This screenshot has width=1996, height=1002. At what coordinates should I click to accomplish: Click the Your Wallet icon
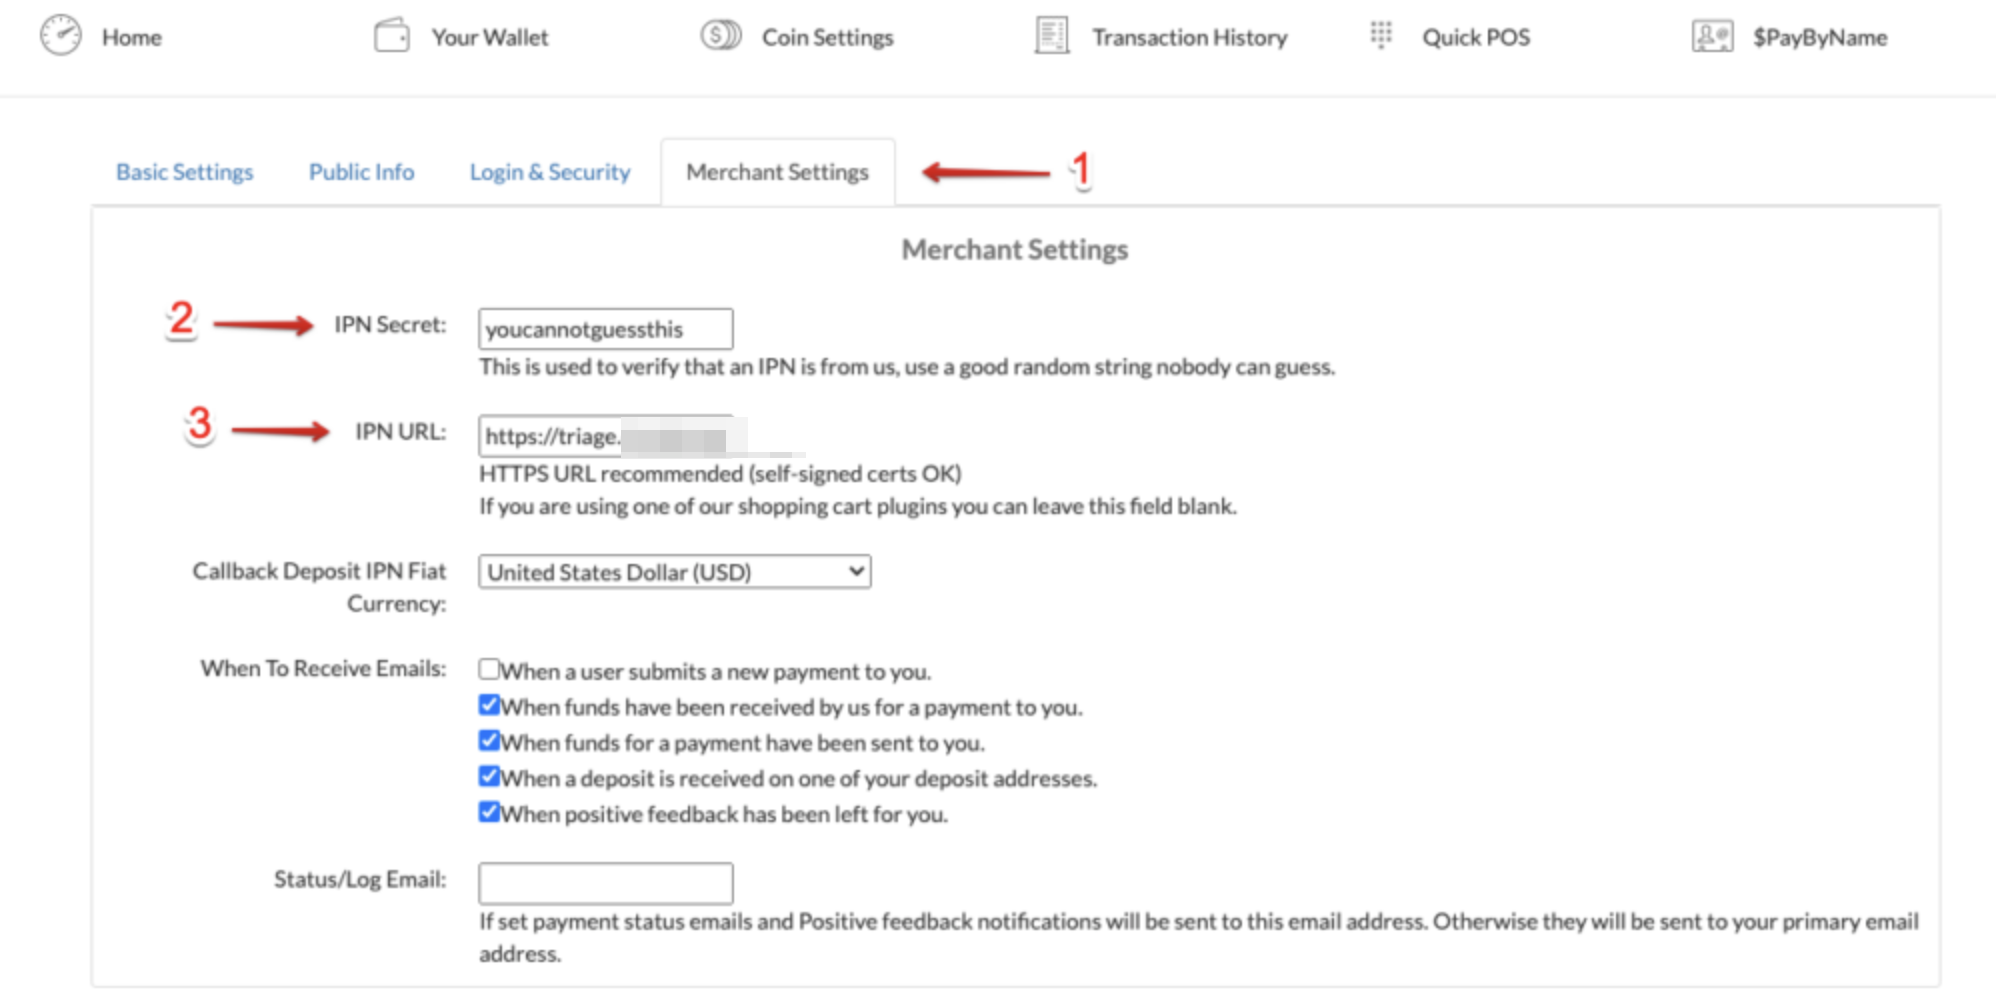tap(392, 36)
